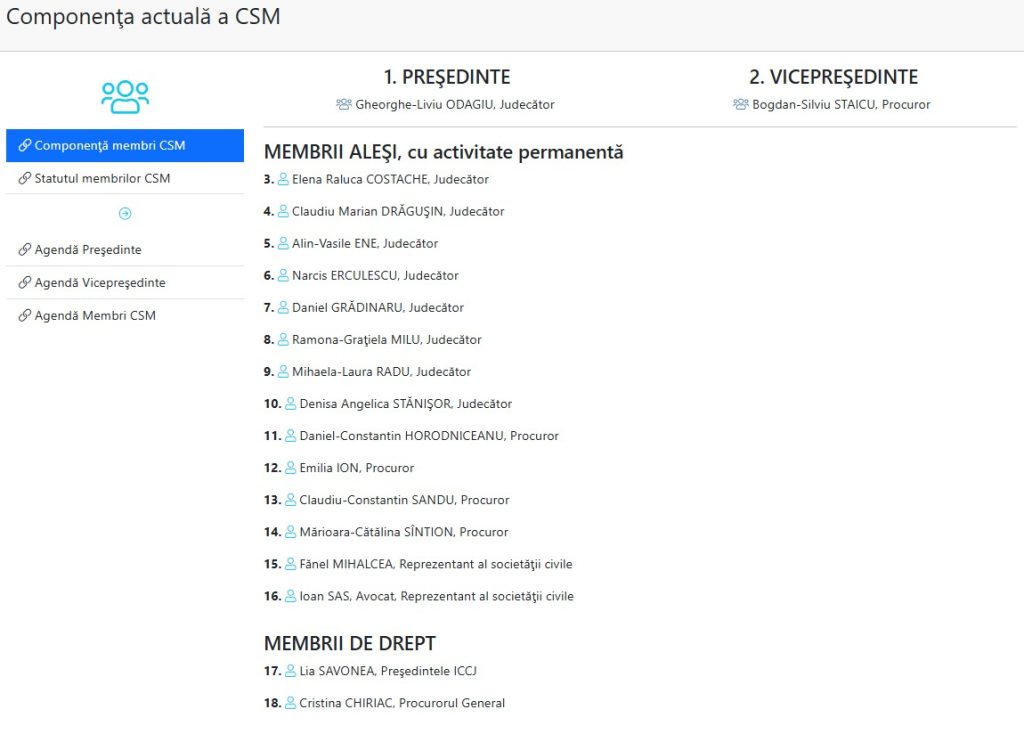Open member Narcis ERCULESCU, Judecător

point(375,276)
